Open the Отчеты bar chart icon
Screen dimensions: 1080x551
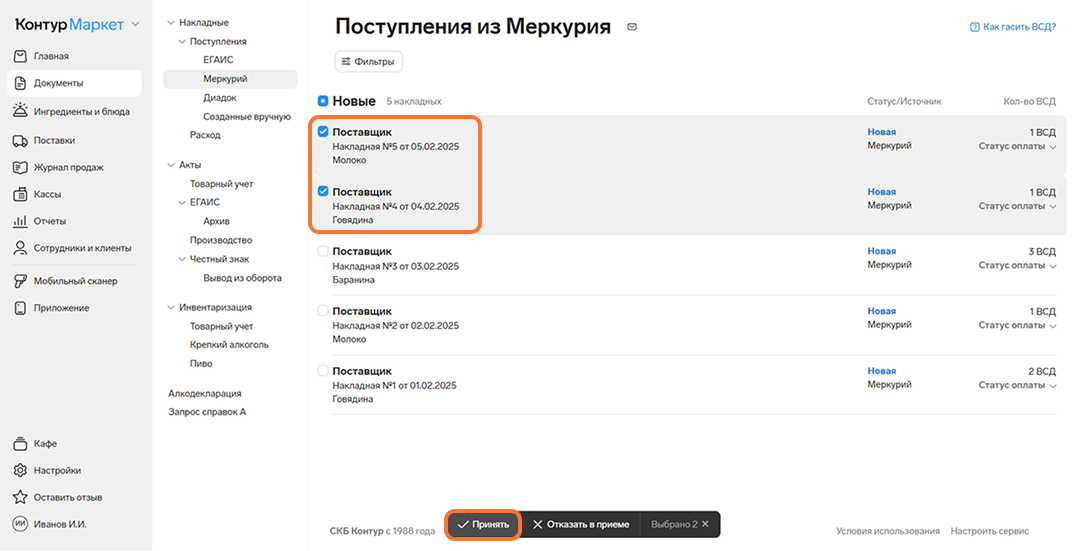21,221
